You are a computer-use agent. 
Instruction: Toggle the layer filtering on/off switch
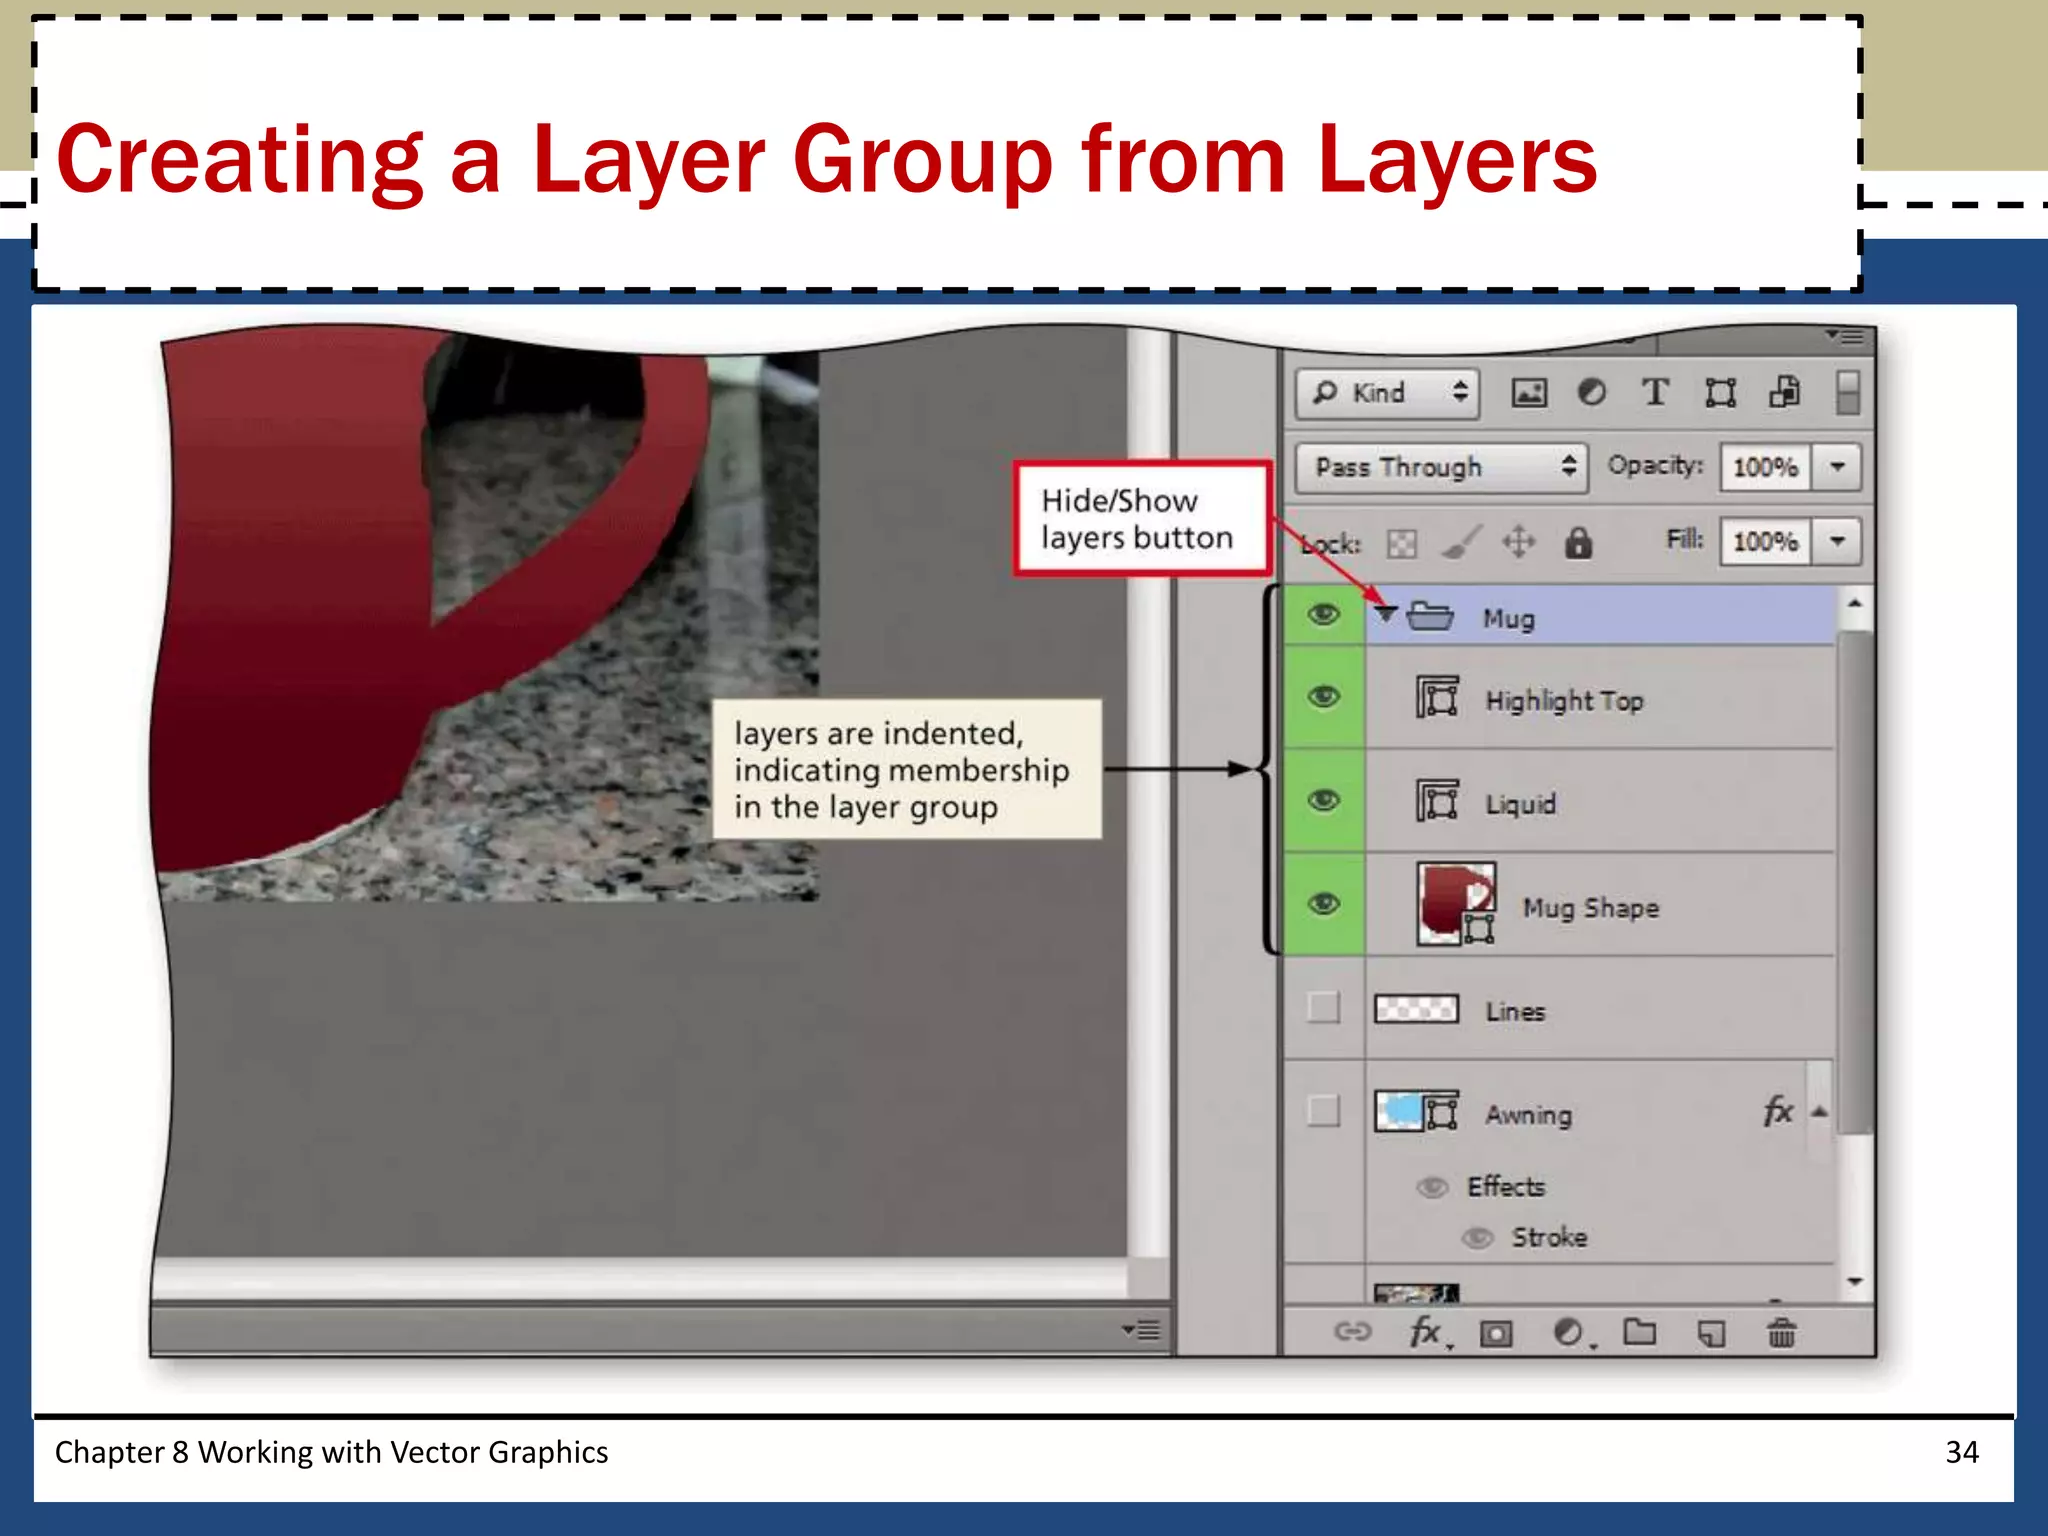(1848, 392)
